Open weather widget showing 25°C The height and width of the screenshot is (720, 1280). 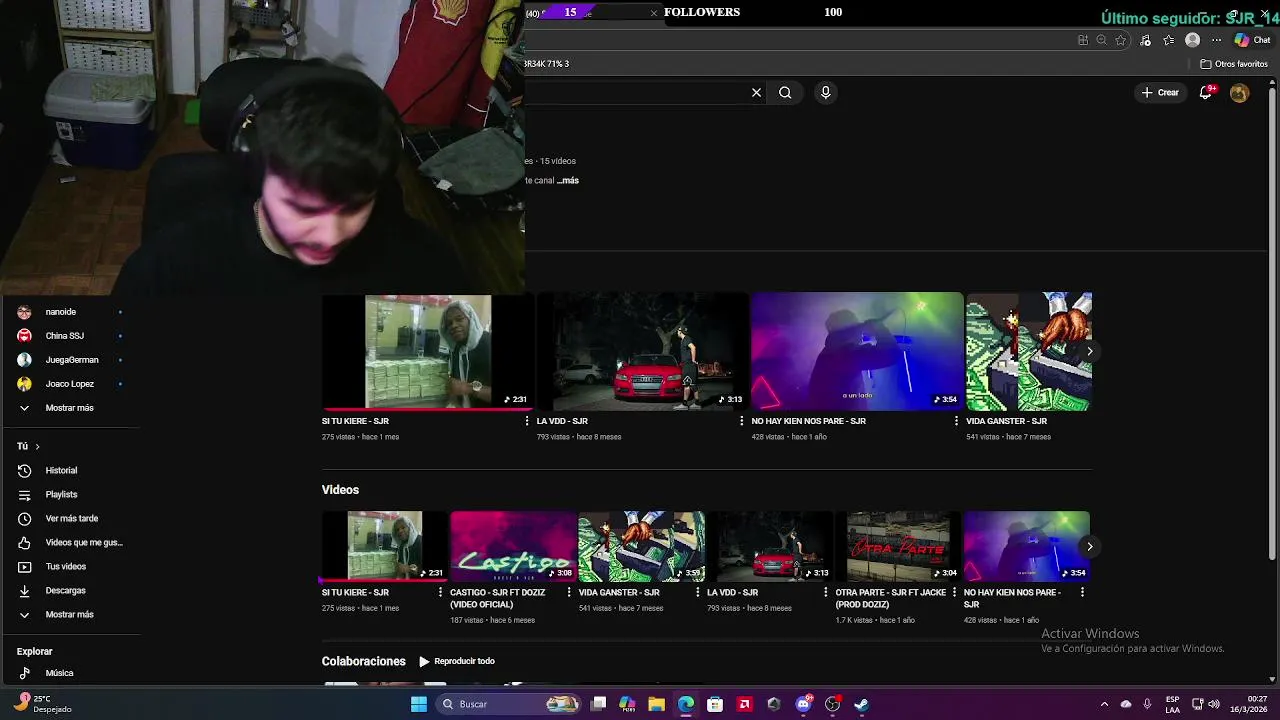40,704
